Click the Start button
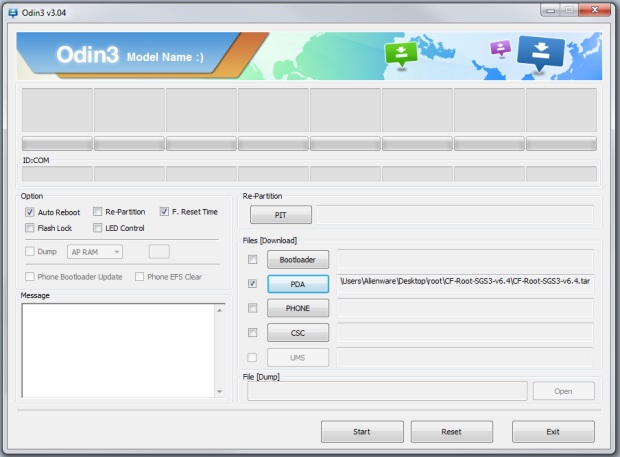The image size is (620, 457). (362, 432)
